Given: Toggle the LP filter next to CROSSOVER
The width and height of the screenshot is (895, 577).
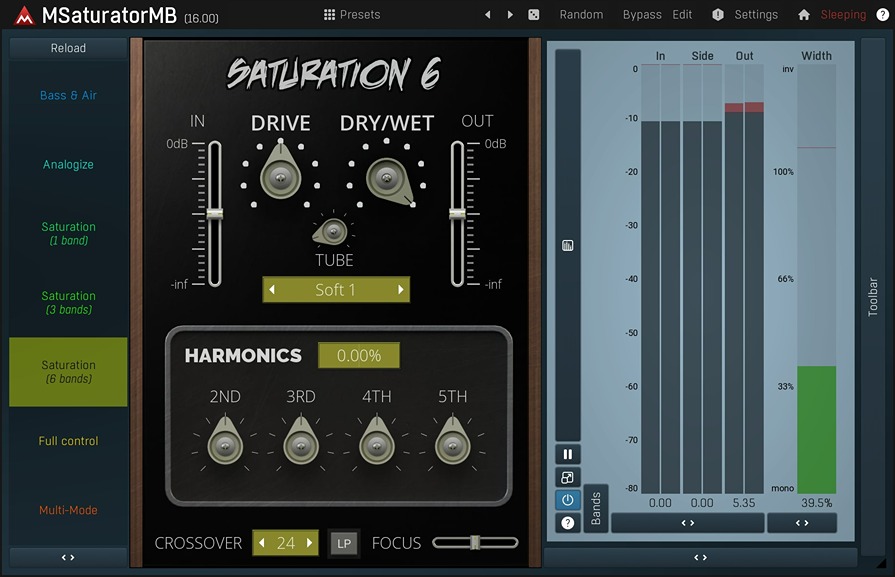Looking at the screenshot, I should [344, 543].
